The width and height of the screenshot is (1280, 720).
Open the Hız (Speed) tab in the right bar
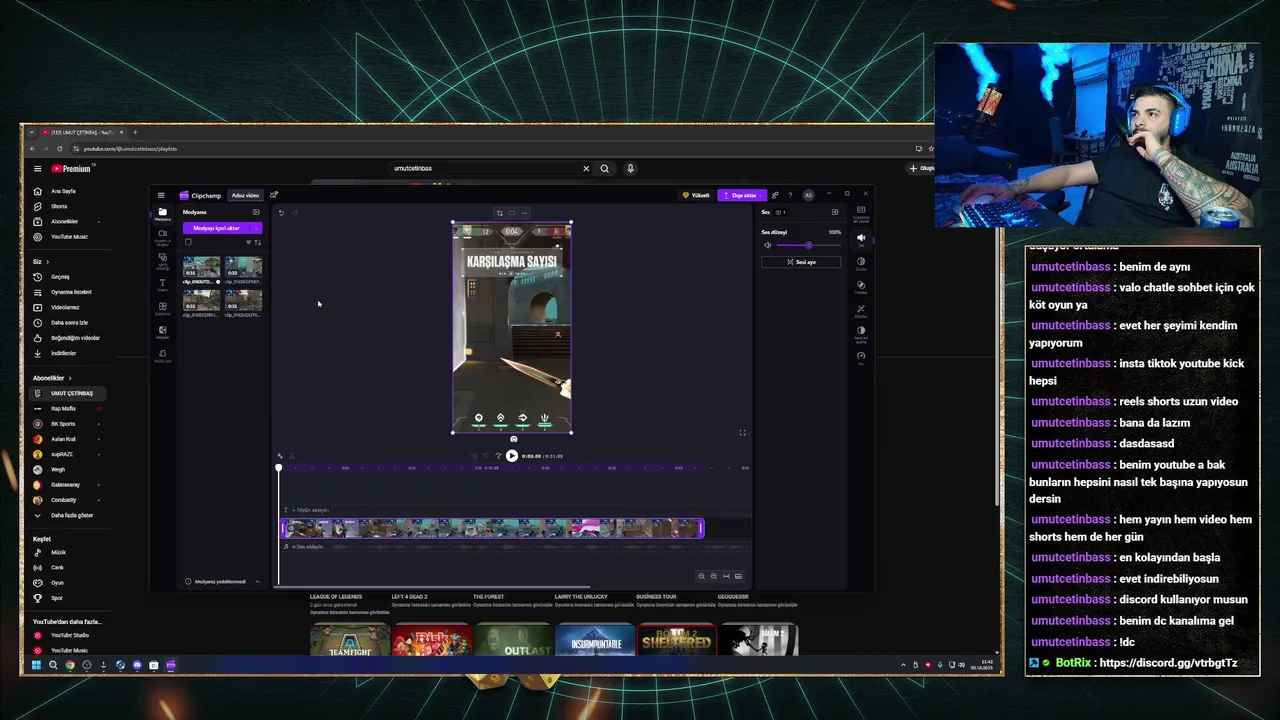861,357
